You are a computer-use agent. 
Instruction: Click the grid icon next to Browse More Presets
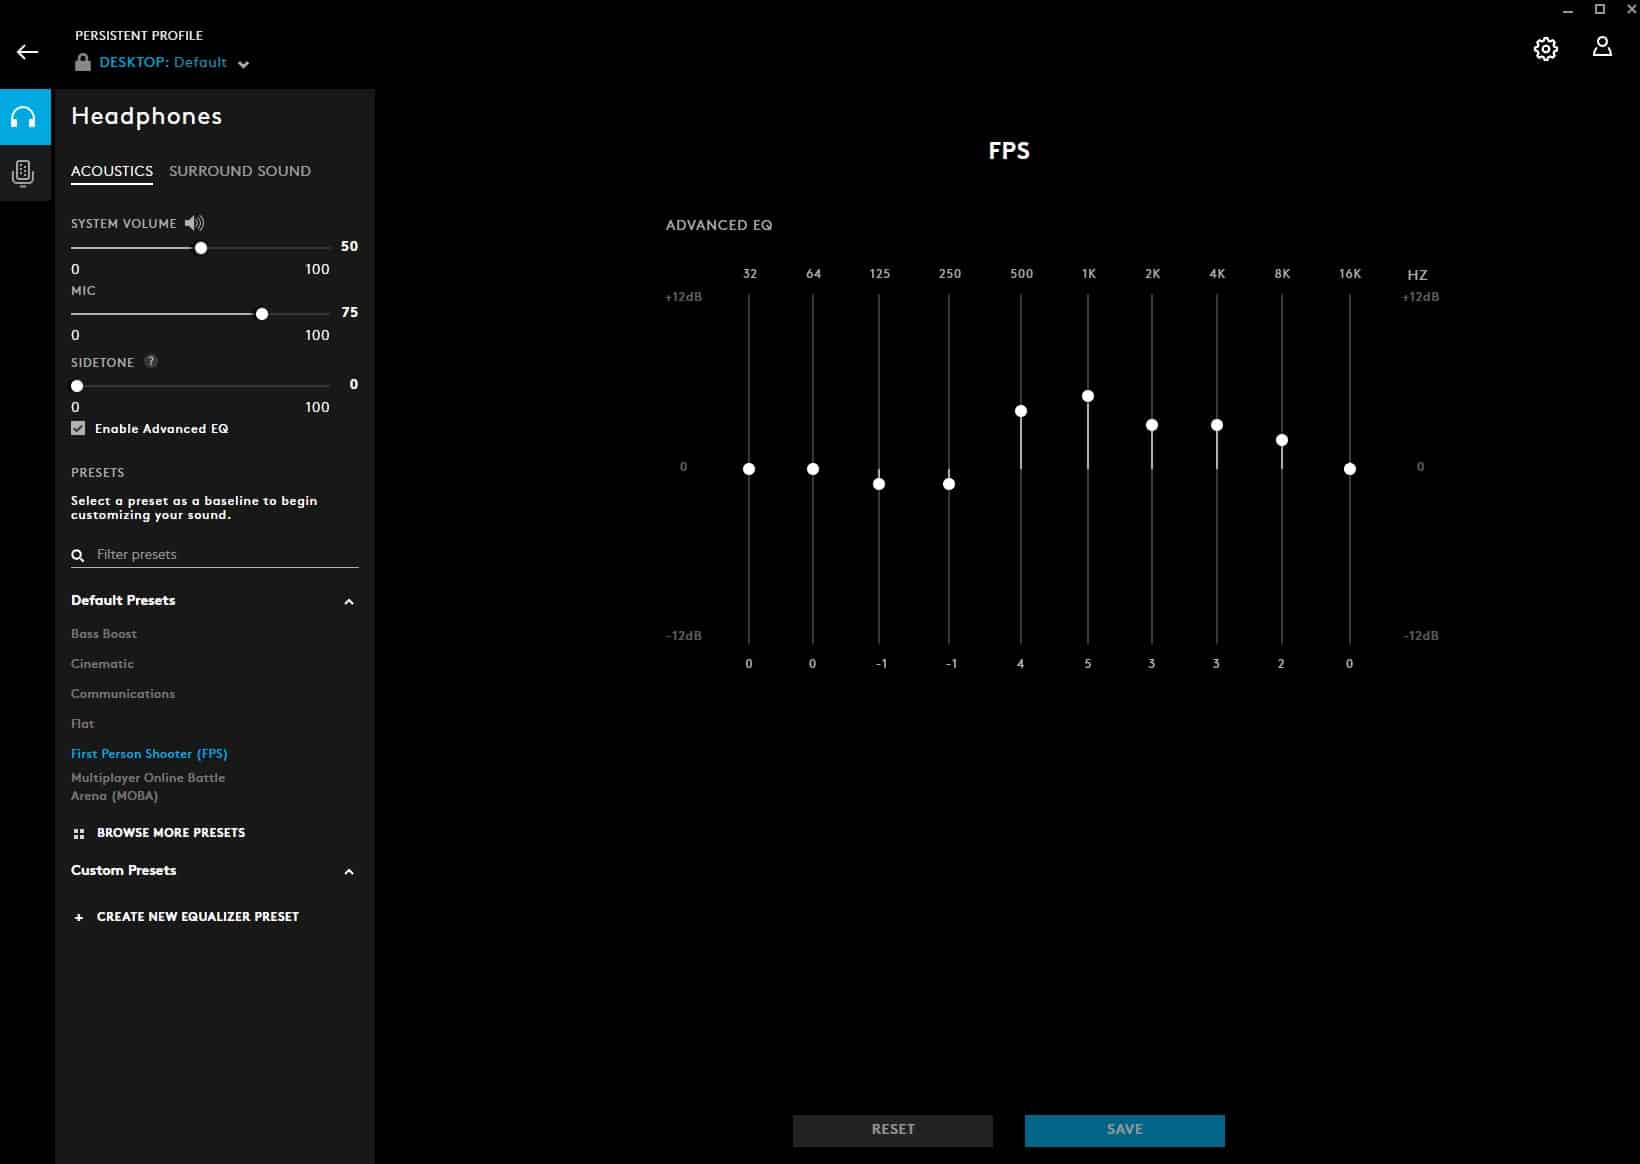click(x=79, y=833)
